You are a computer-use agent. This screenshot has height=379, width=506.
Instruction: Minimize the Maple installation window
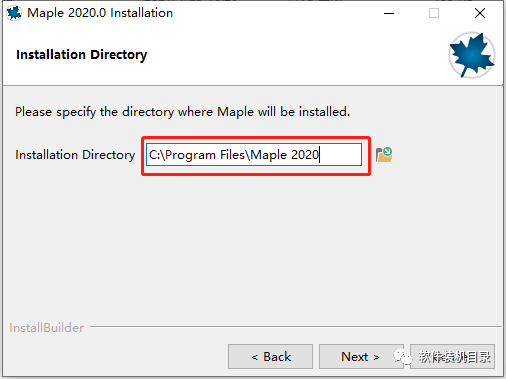(x=389, y=13)
